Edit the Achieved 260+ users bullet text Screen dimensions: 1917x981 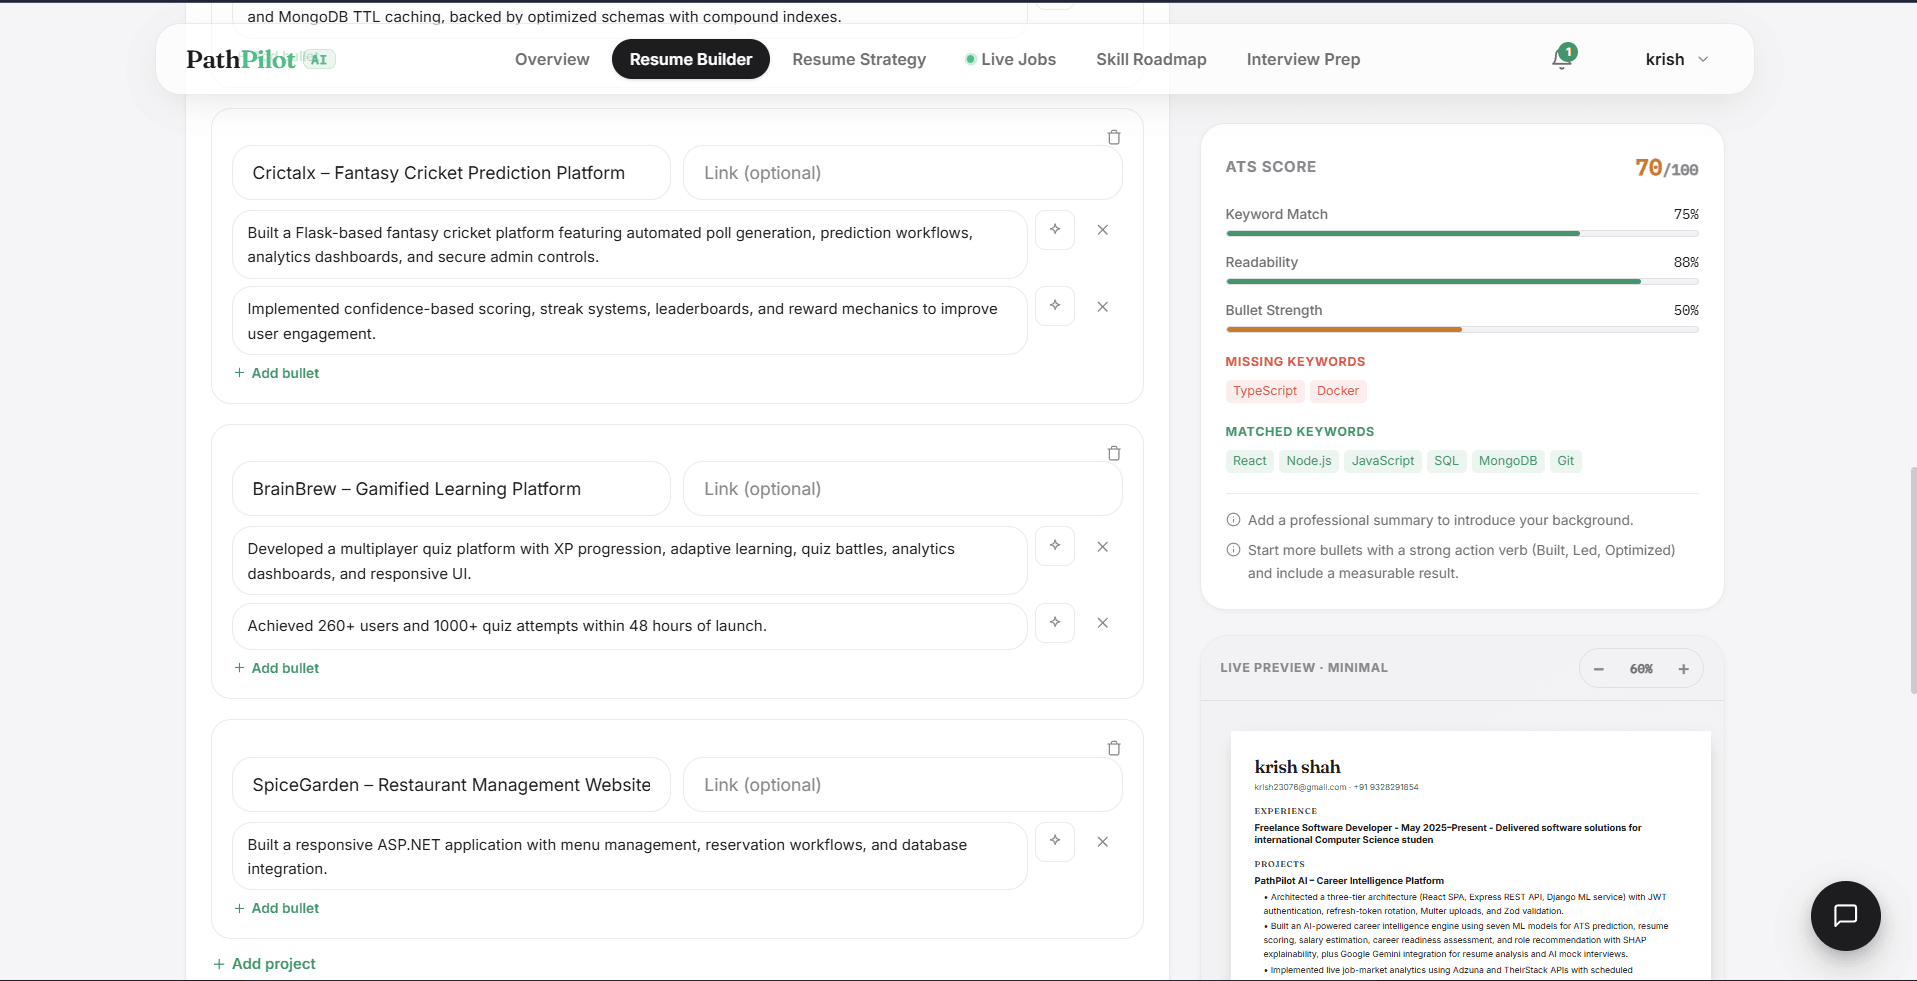(630, 626)
